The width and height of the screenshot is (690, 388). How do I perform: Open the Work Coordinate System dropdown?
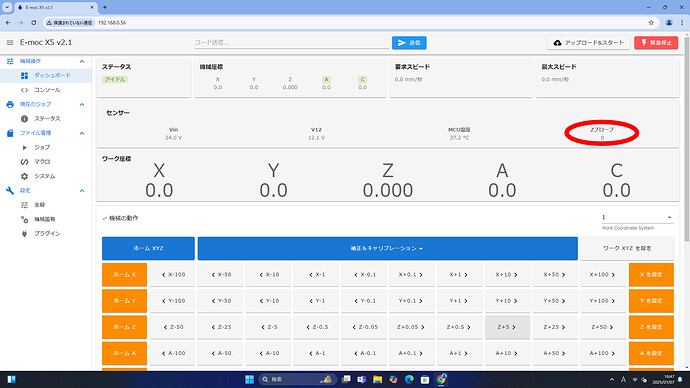tap(637, 217)
